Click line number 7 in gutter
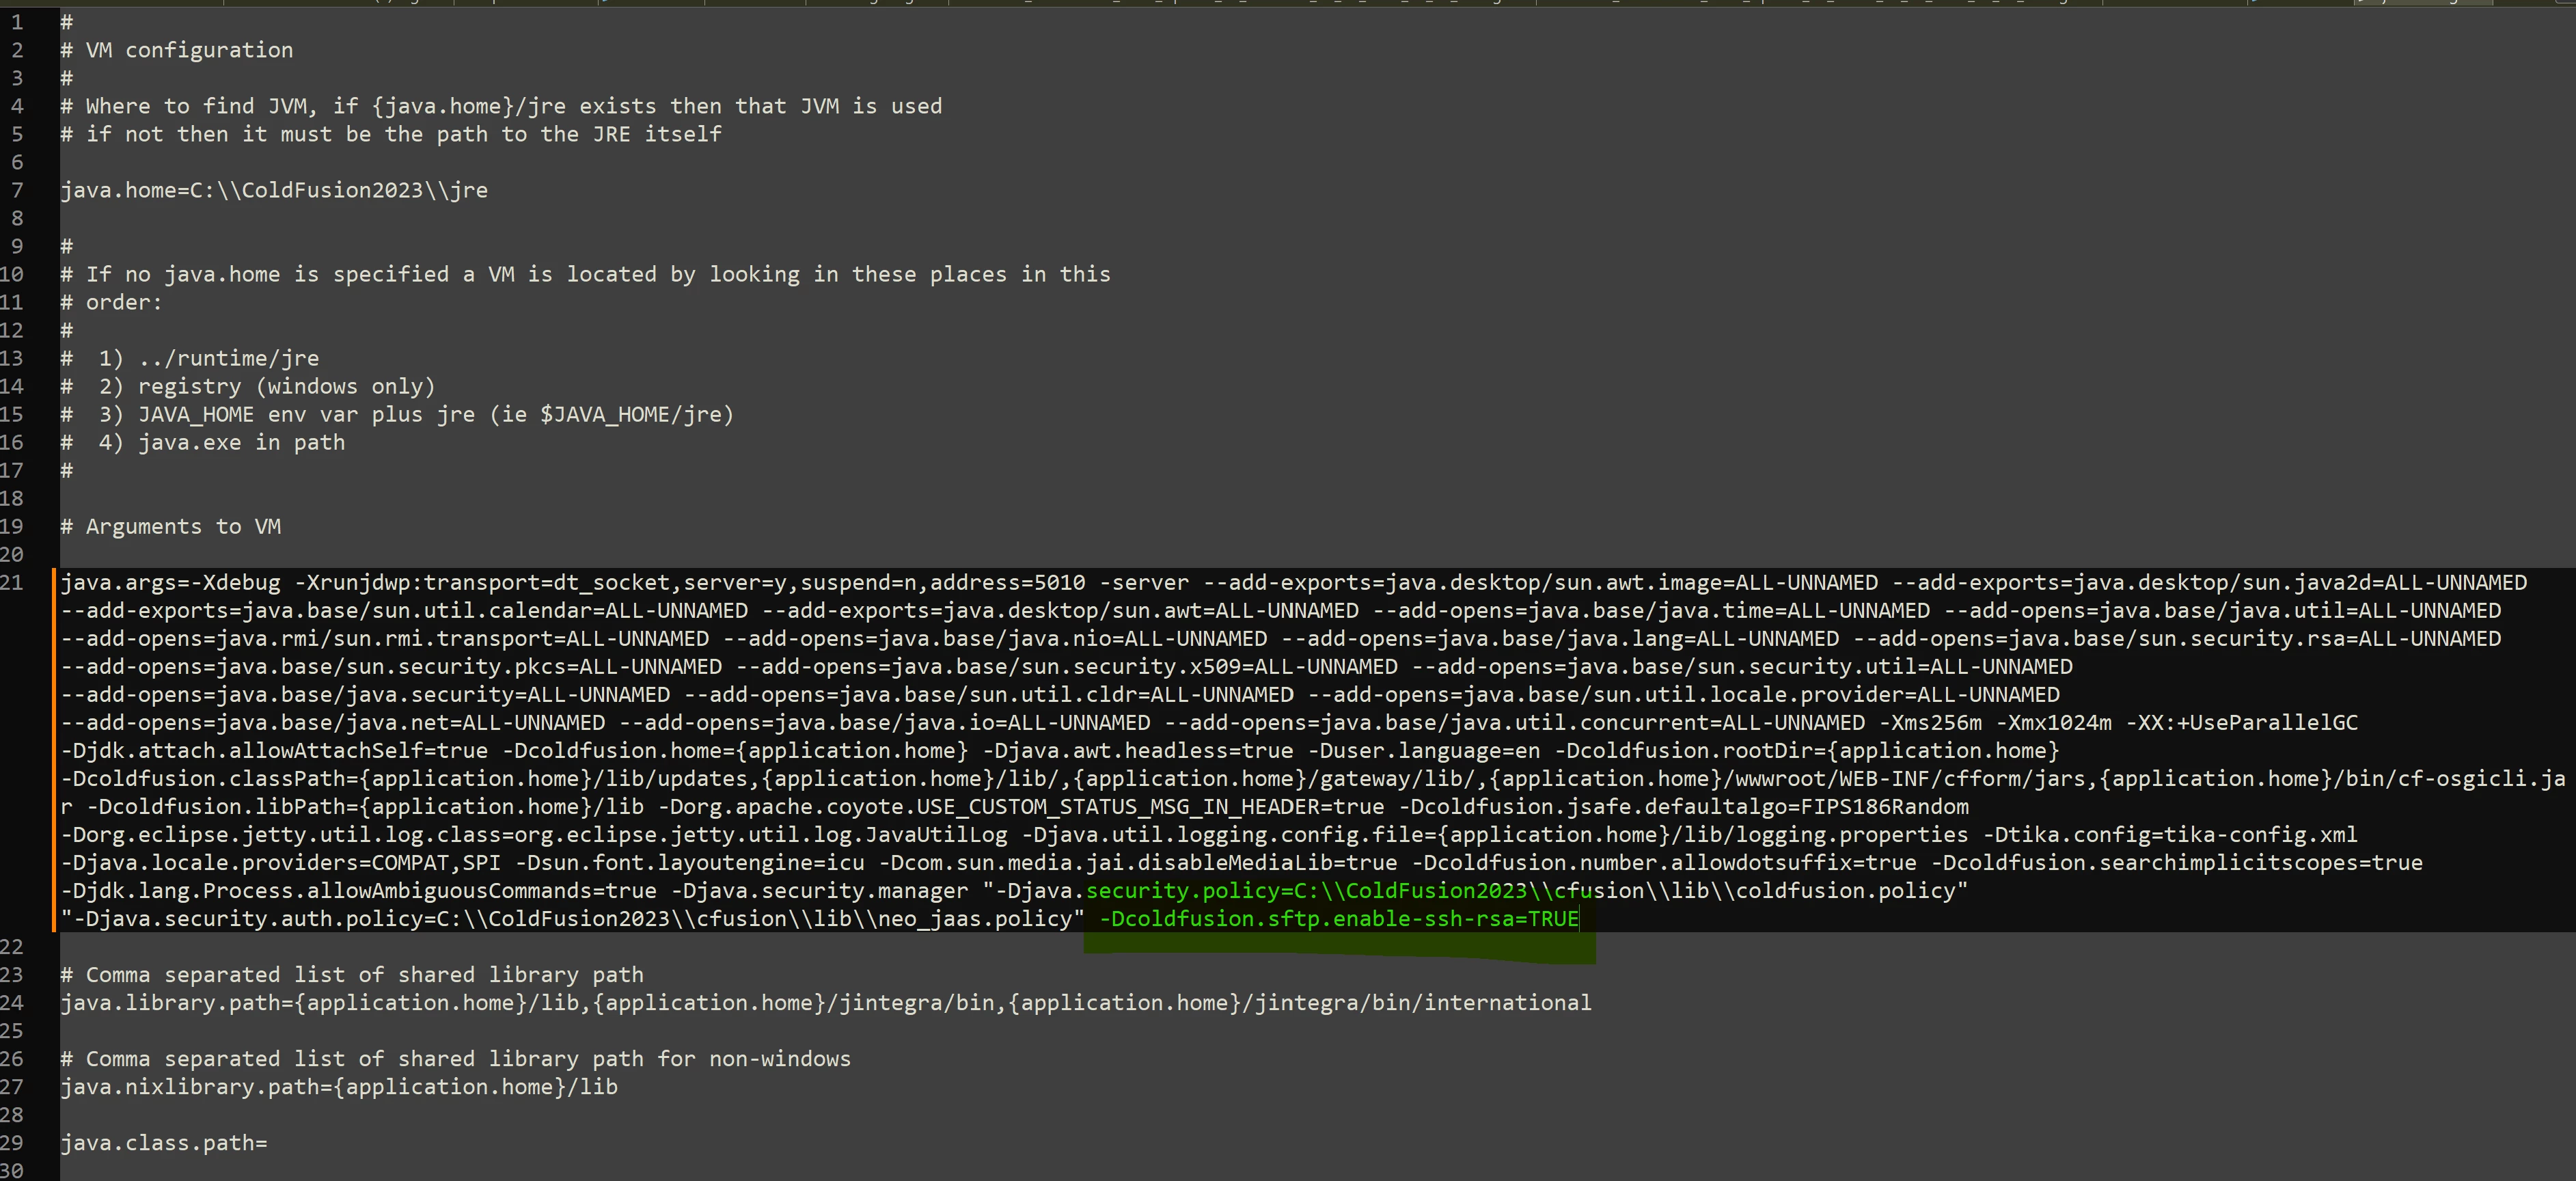Viewport: 2576px width, 1181px height. click(17, 190)
